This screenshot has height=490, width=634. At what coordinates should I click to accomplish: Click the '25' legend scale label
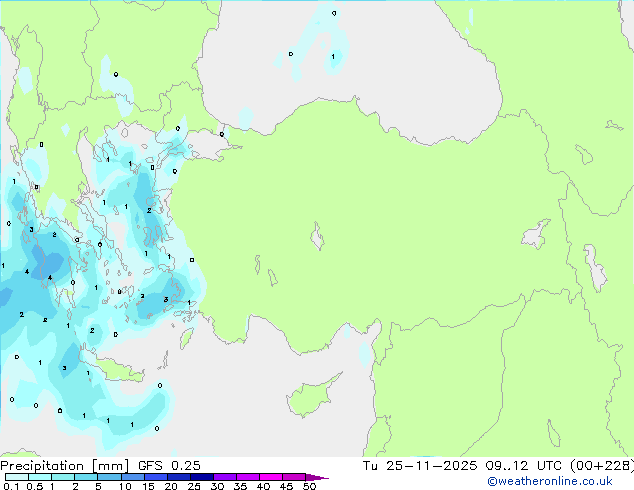194,486
